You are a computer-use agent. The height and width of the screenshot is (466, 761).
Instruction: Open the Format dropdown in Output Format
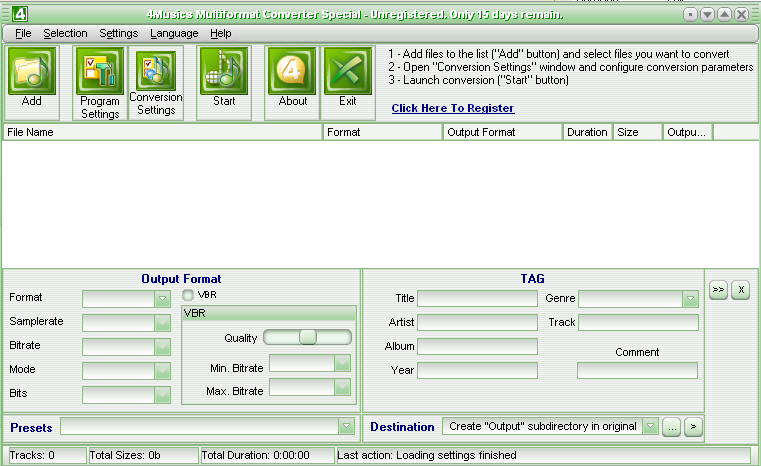(x=163, y=299)
